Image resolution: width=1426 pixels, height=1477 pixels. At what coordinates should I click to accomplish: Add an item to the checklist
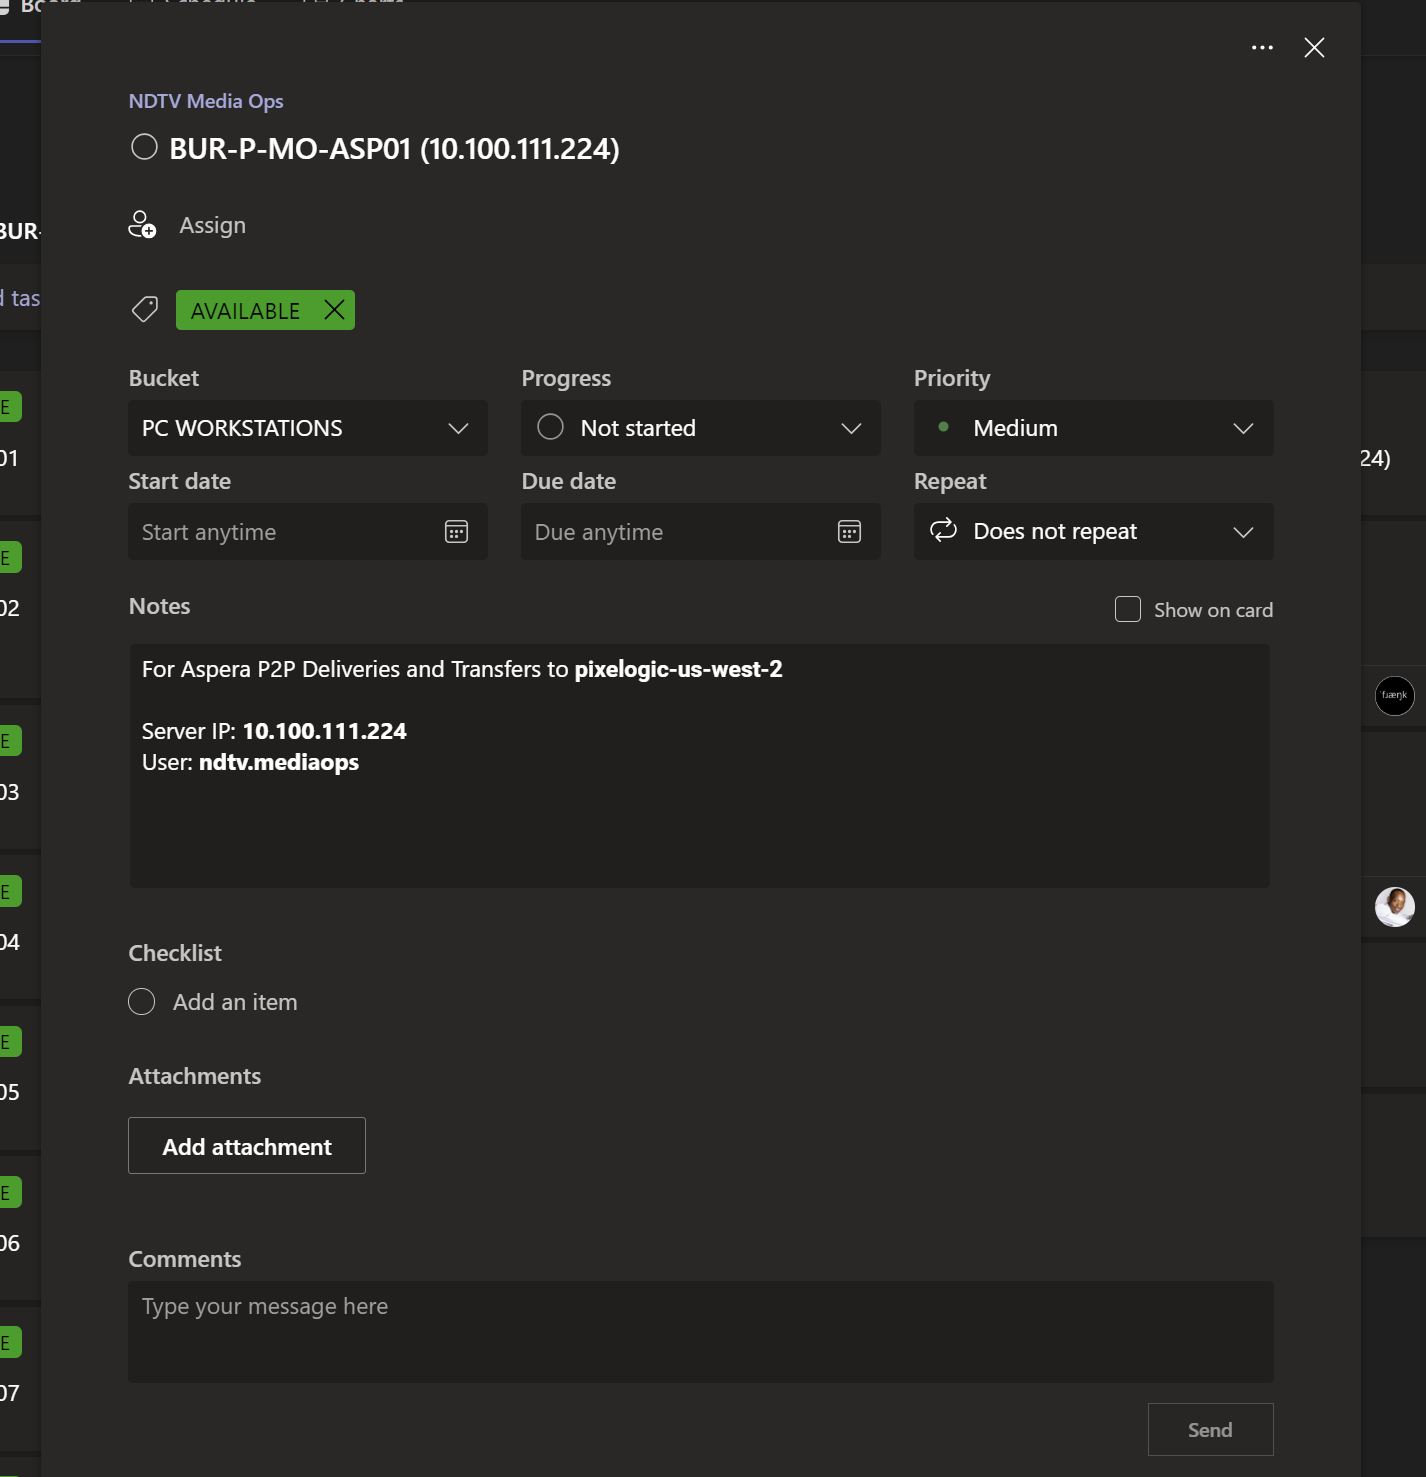click(x=235, y=1002)
